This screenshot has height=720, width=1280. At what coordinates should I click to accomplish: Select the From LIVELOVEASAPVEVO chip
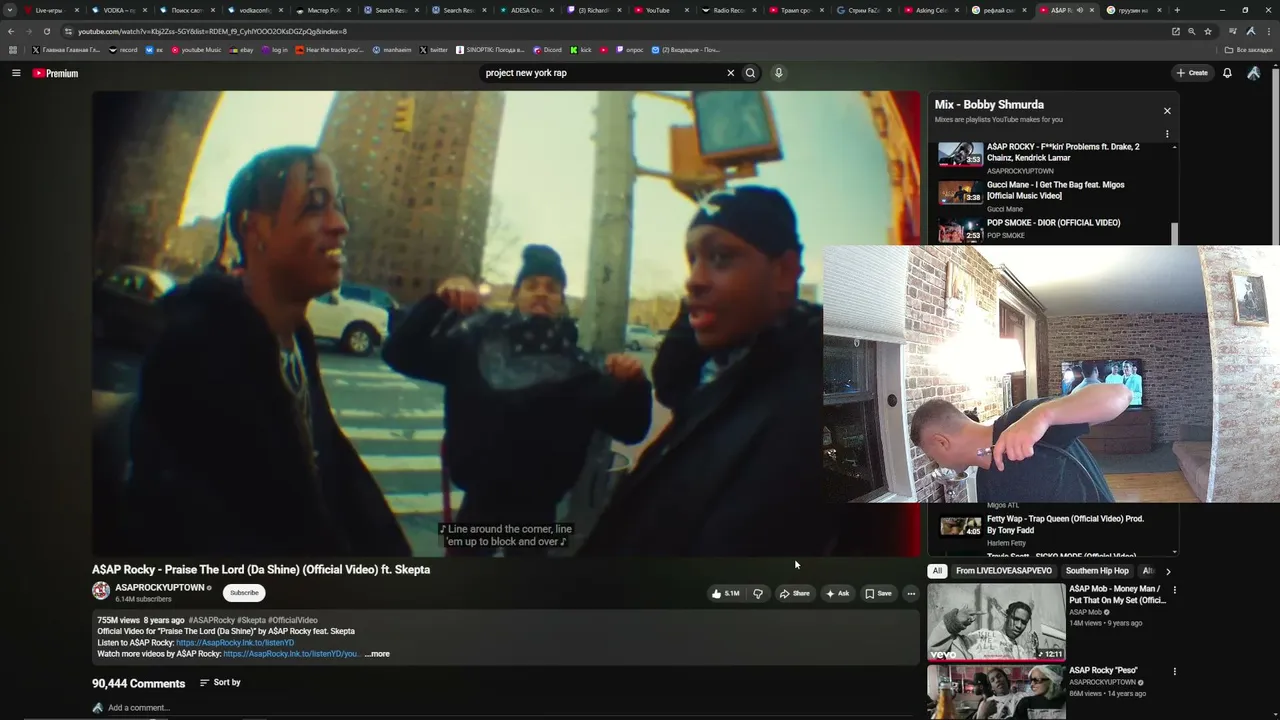(x=1004, y=571)
